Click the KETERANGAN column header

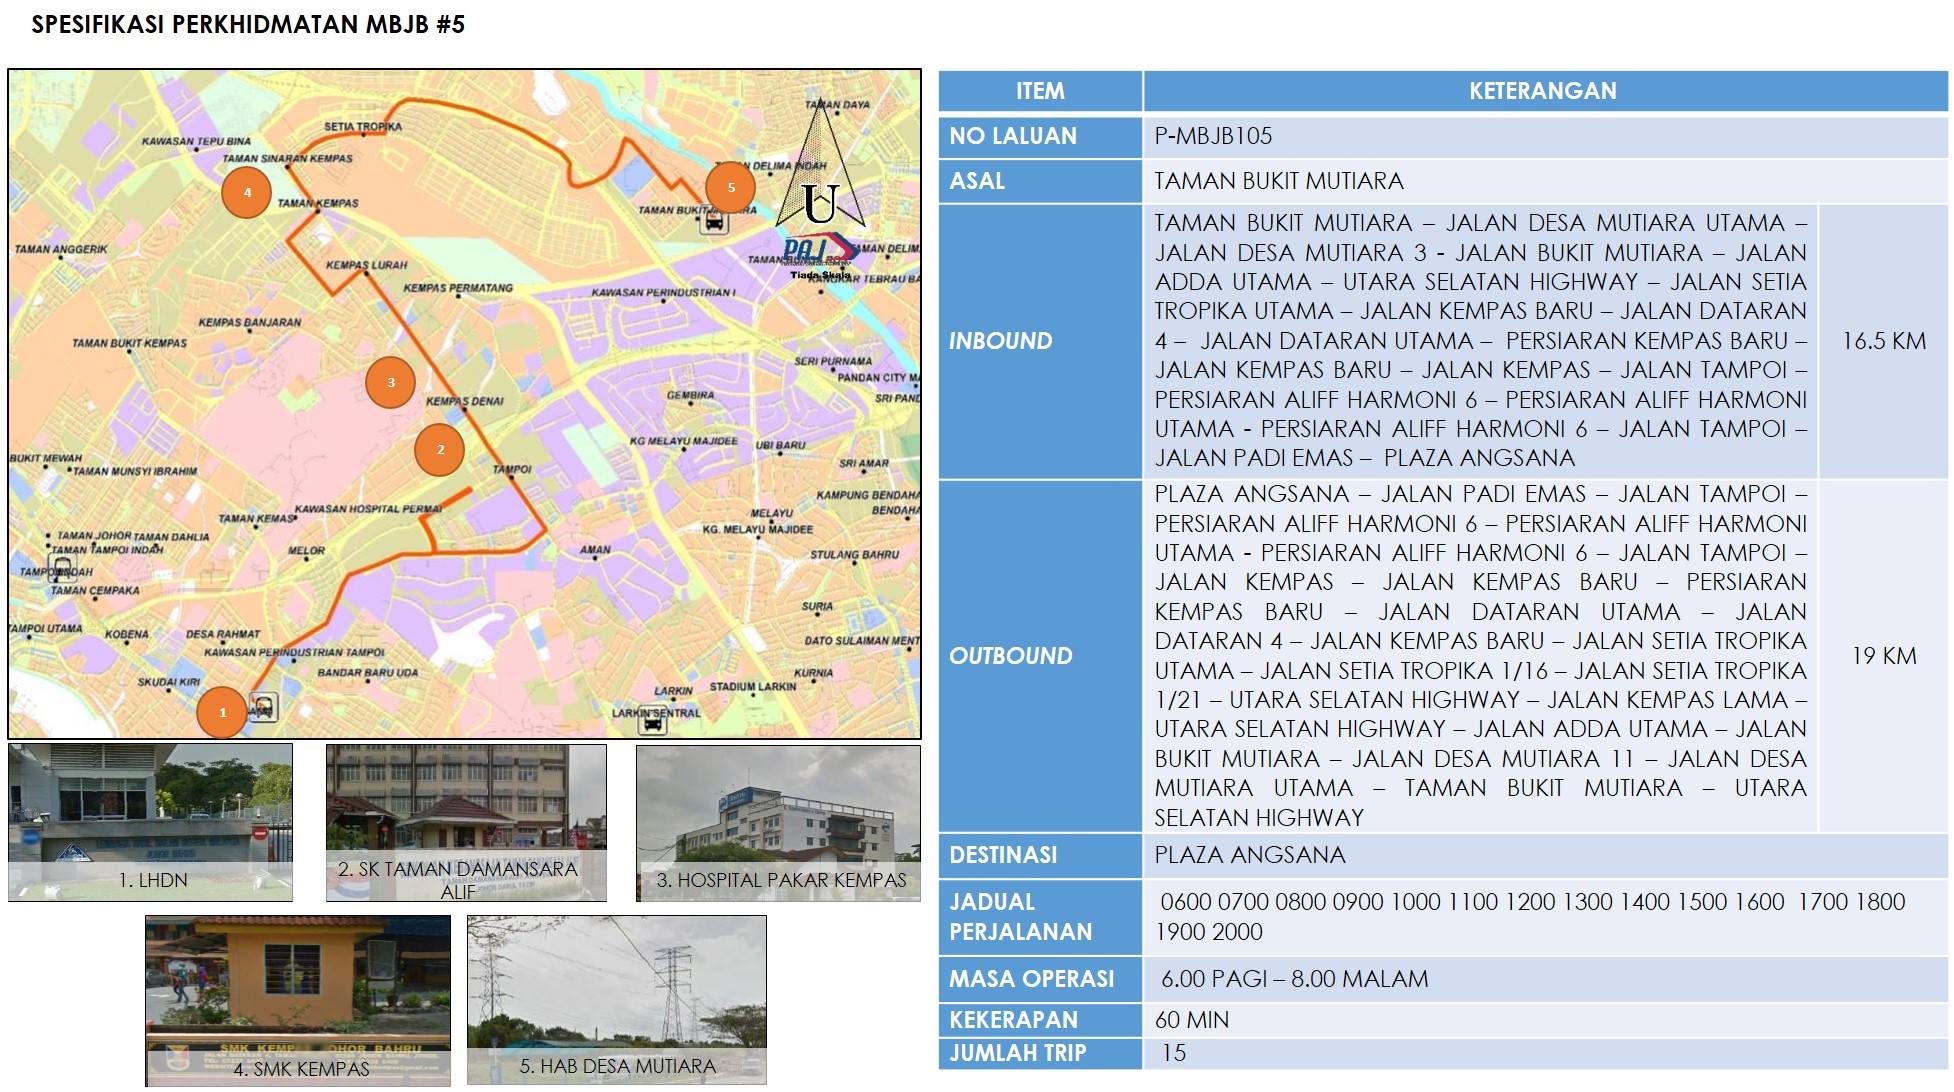tap(1542, 91)
